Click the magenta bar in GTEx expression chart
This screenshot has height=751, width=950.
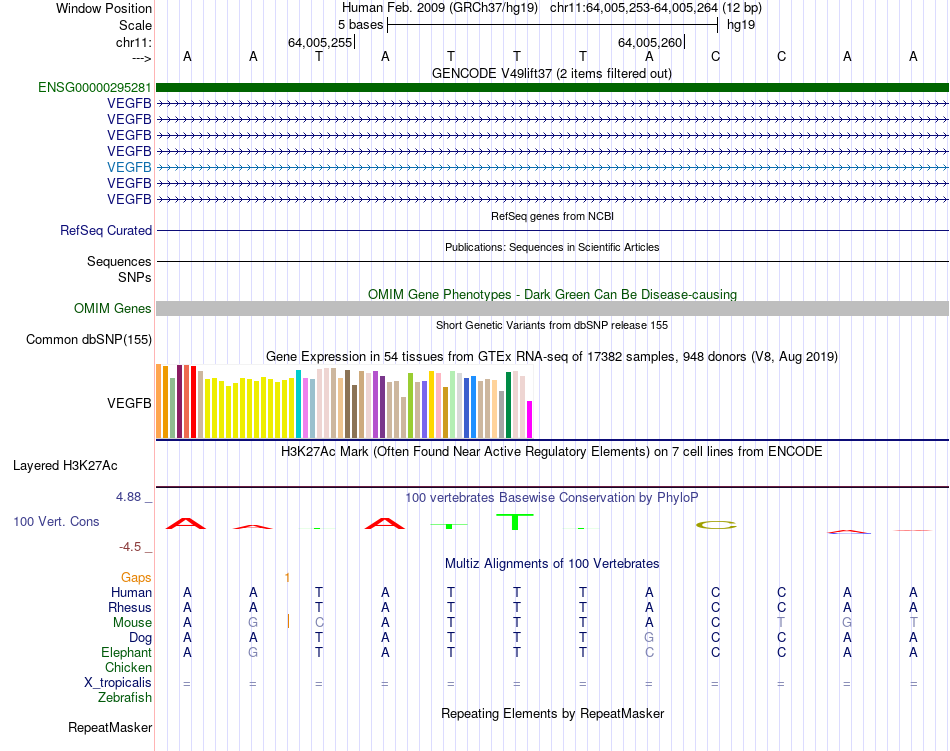(530, 419)
